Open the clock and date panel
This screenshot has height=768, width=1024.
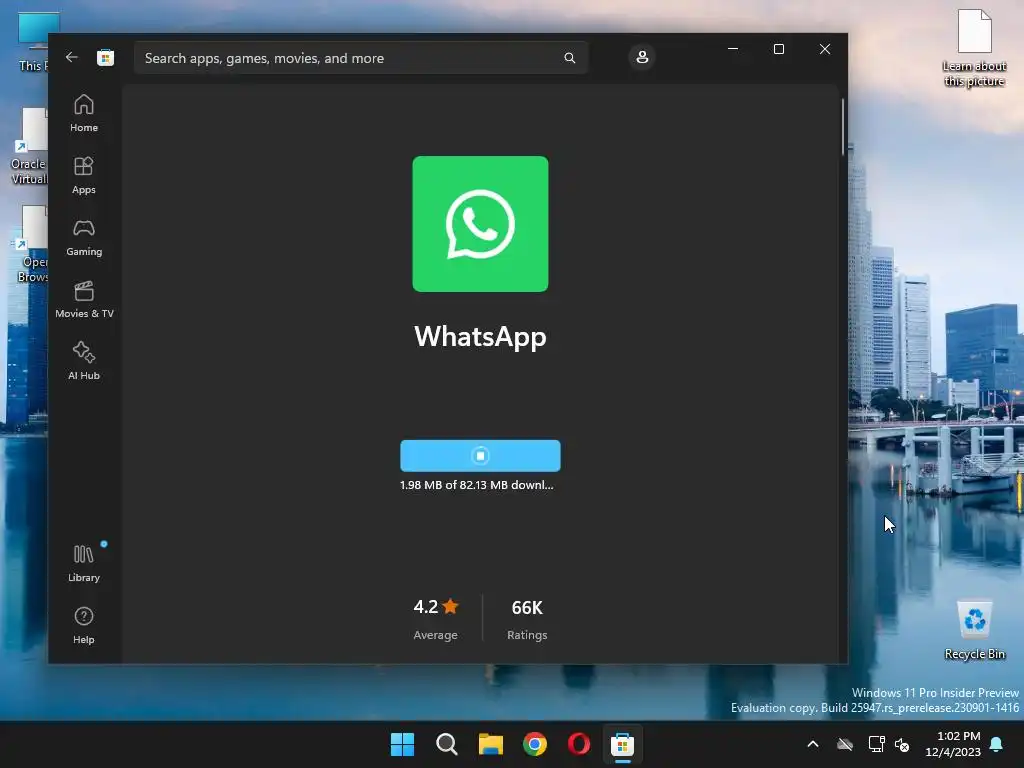click(x=953, y=744)
